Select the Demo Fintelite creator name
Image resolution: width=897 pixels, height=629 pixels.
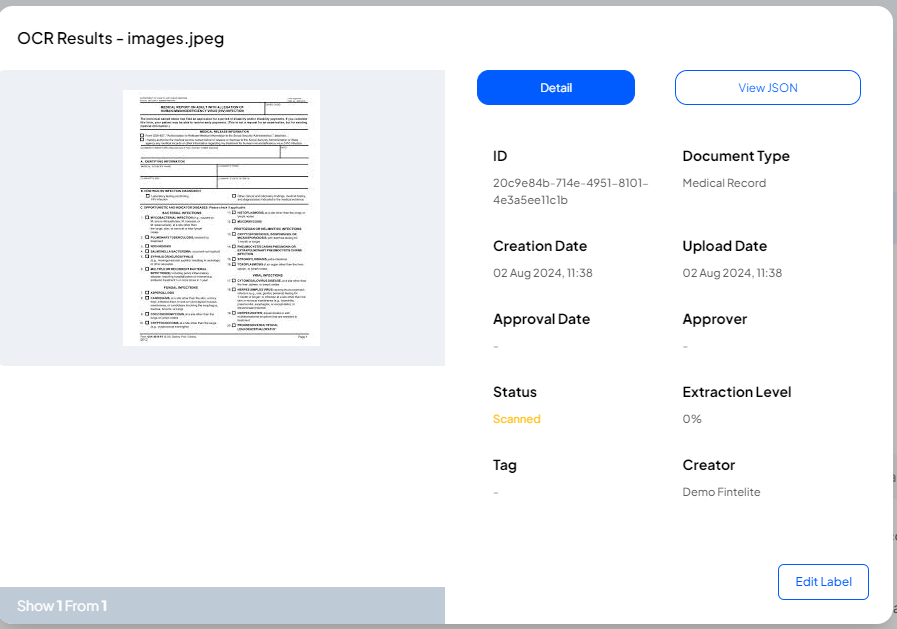(722, 492)
